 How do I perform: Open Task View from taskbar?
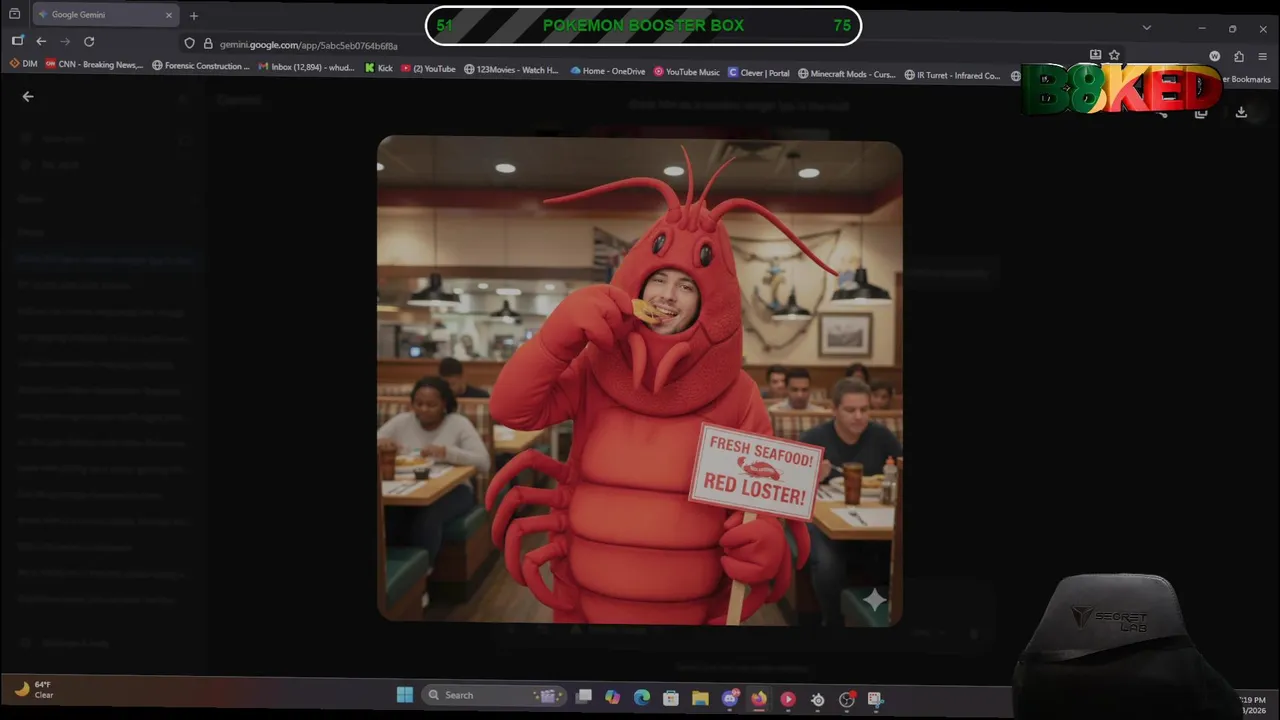(584, 696)
